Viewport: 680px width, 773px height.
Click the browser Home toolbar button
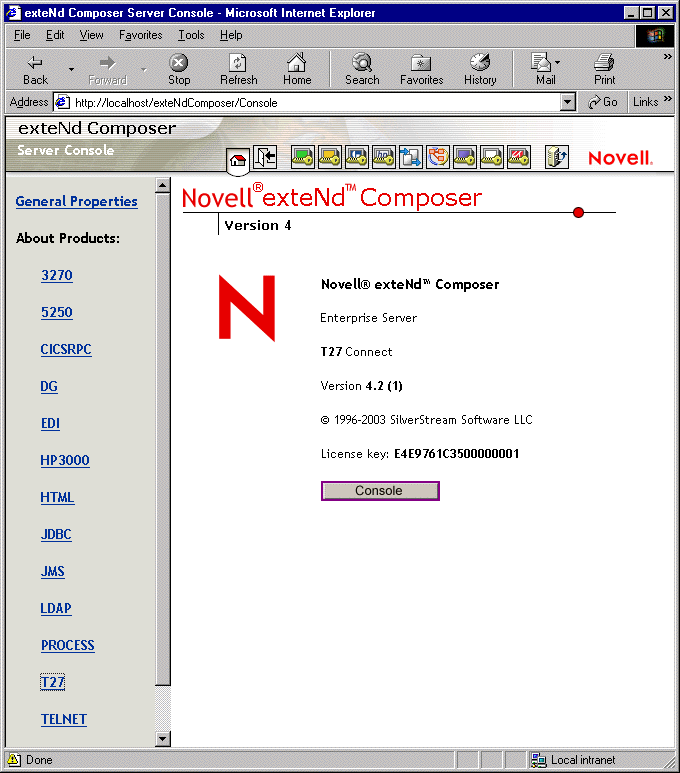(297, 70)
